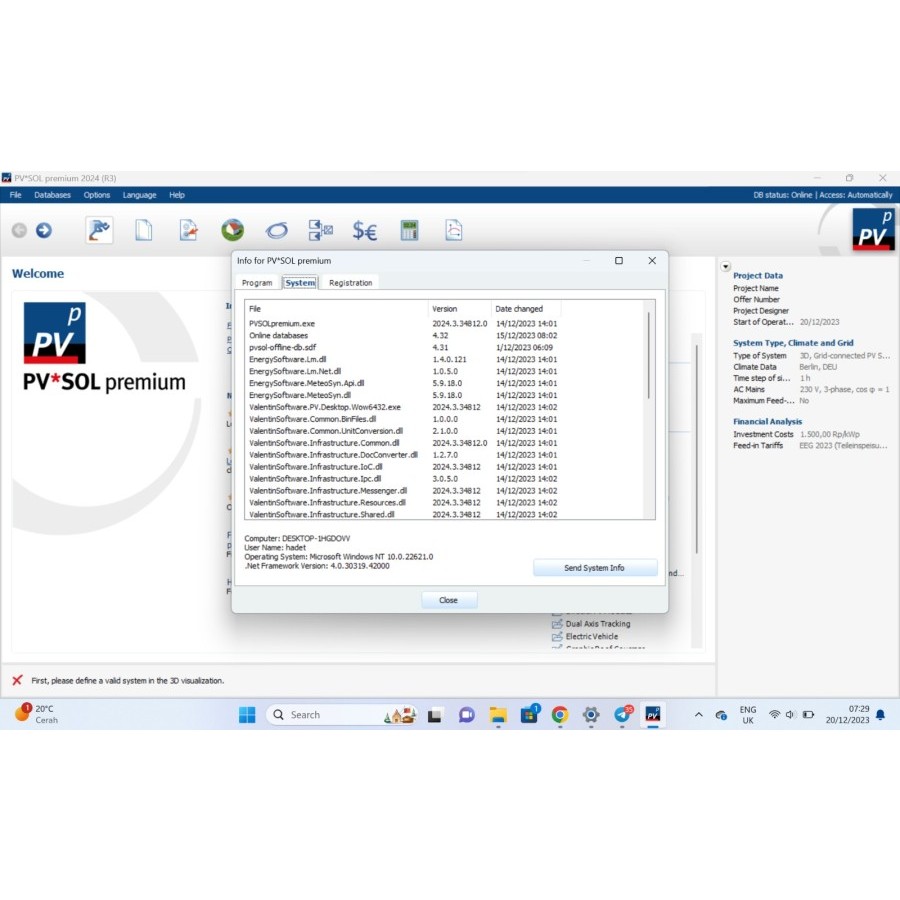This screenshot has width=900, height=900.
Task: Maximize the Info for PV*SOL premium dialog
Action: tap(619, 261)
